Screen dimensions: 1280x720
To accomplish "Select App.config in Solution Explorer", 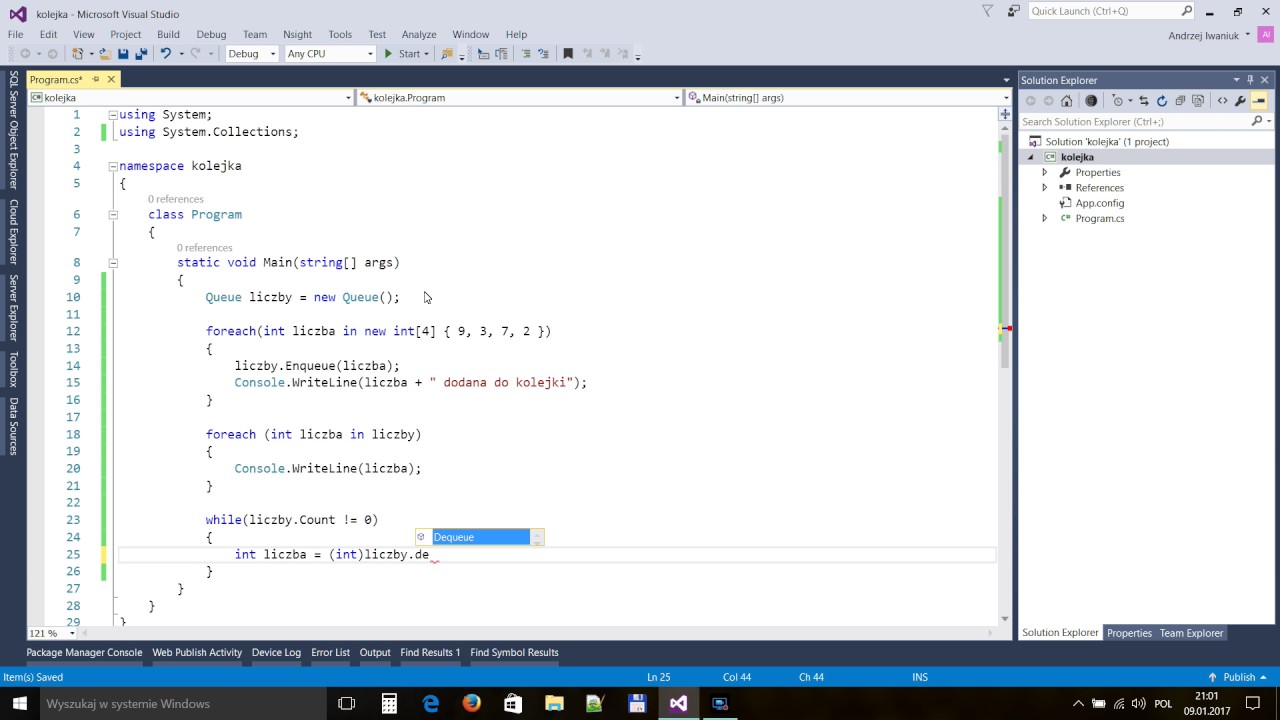I will point(1099,203).
